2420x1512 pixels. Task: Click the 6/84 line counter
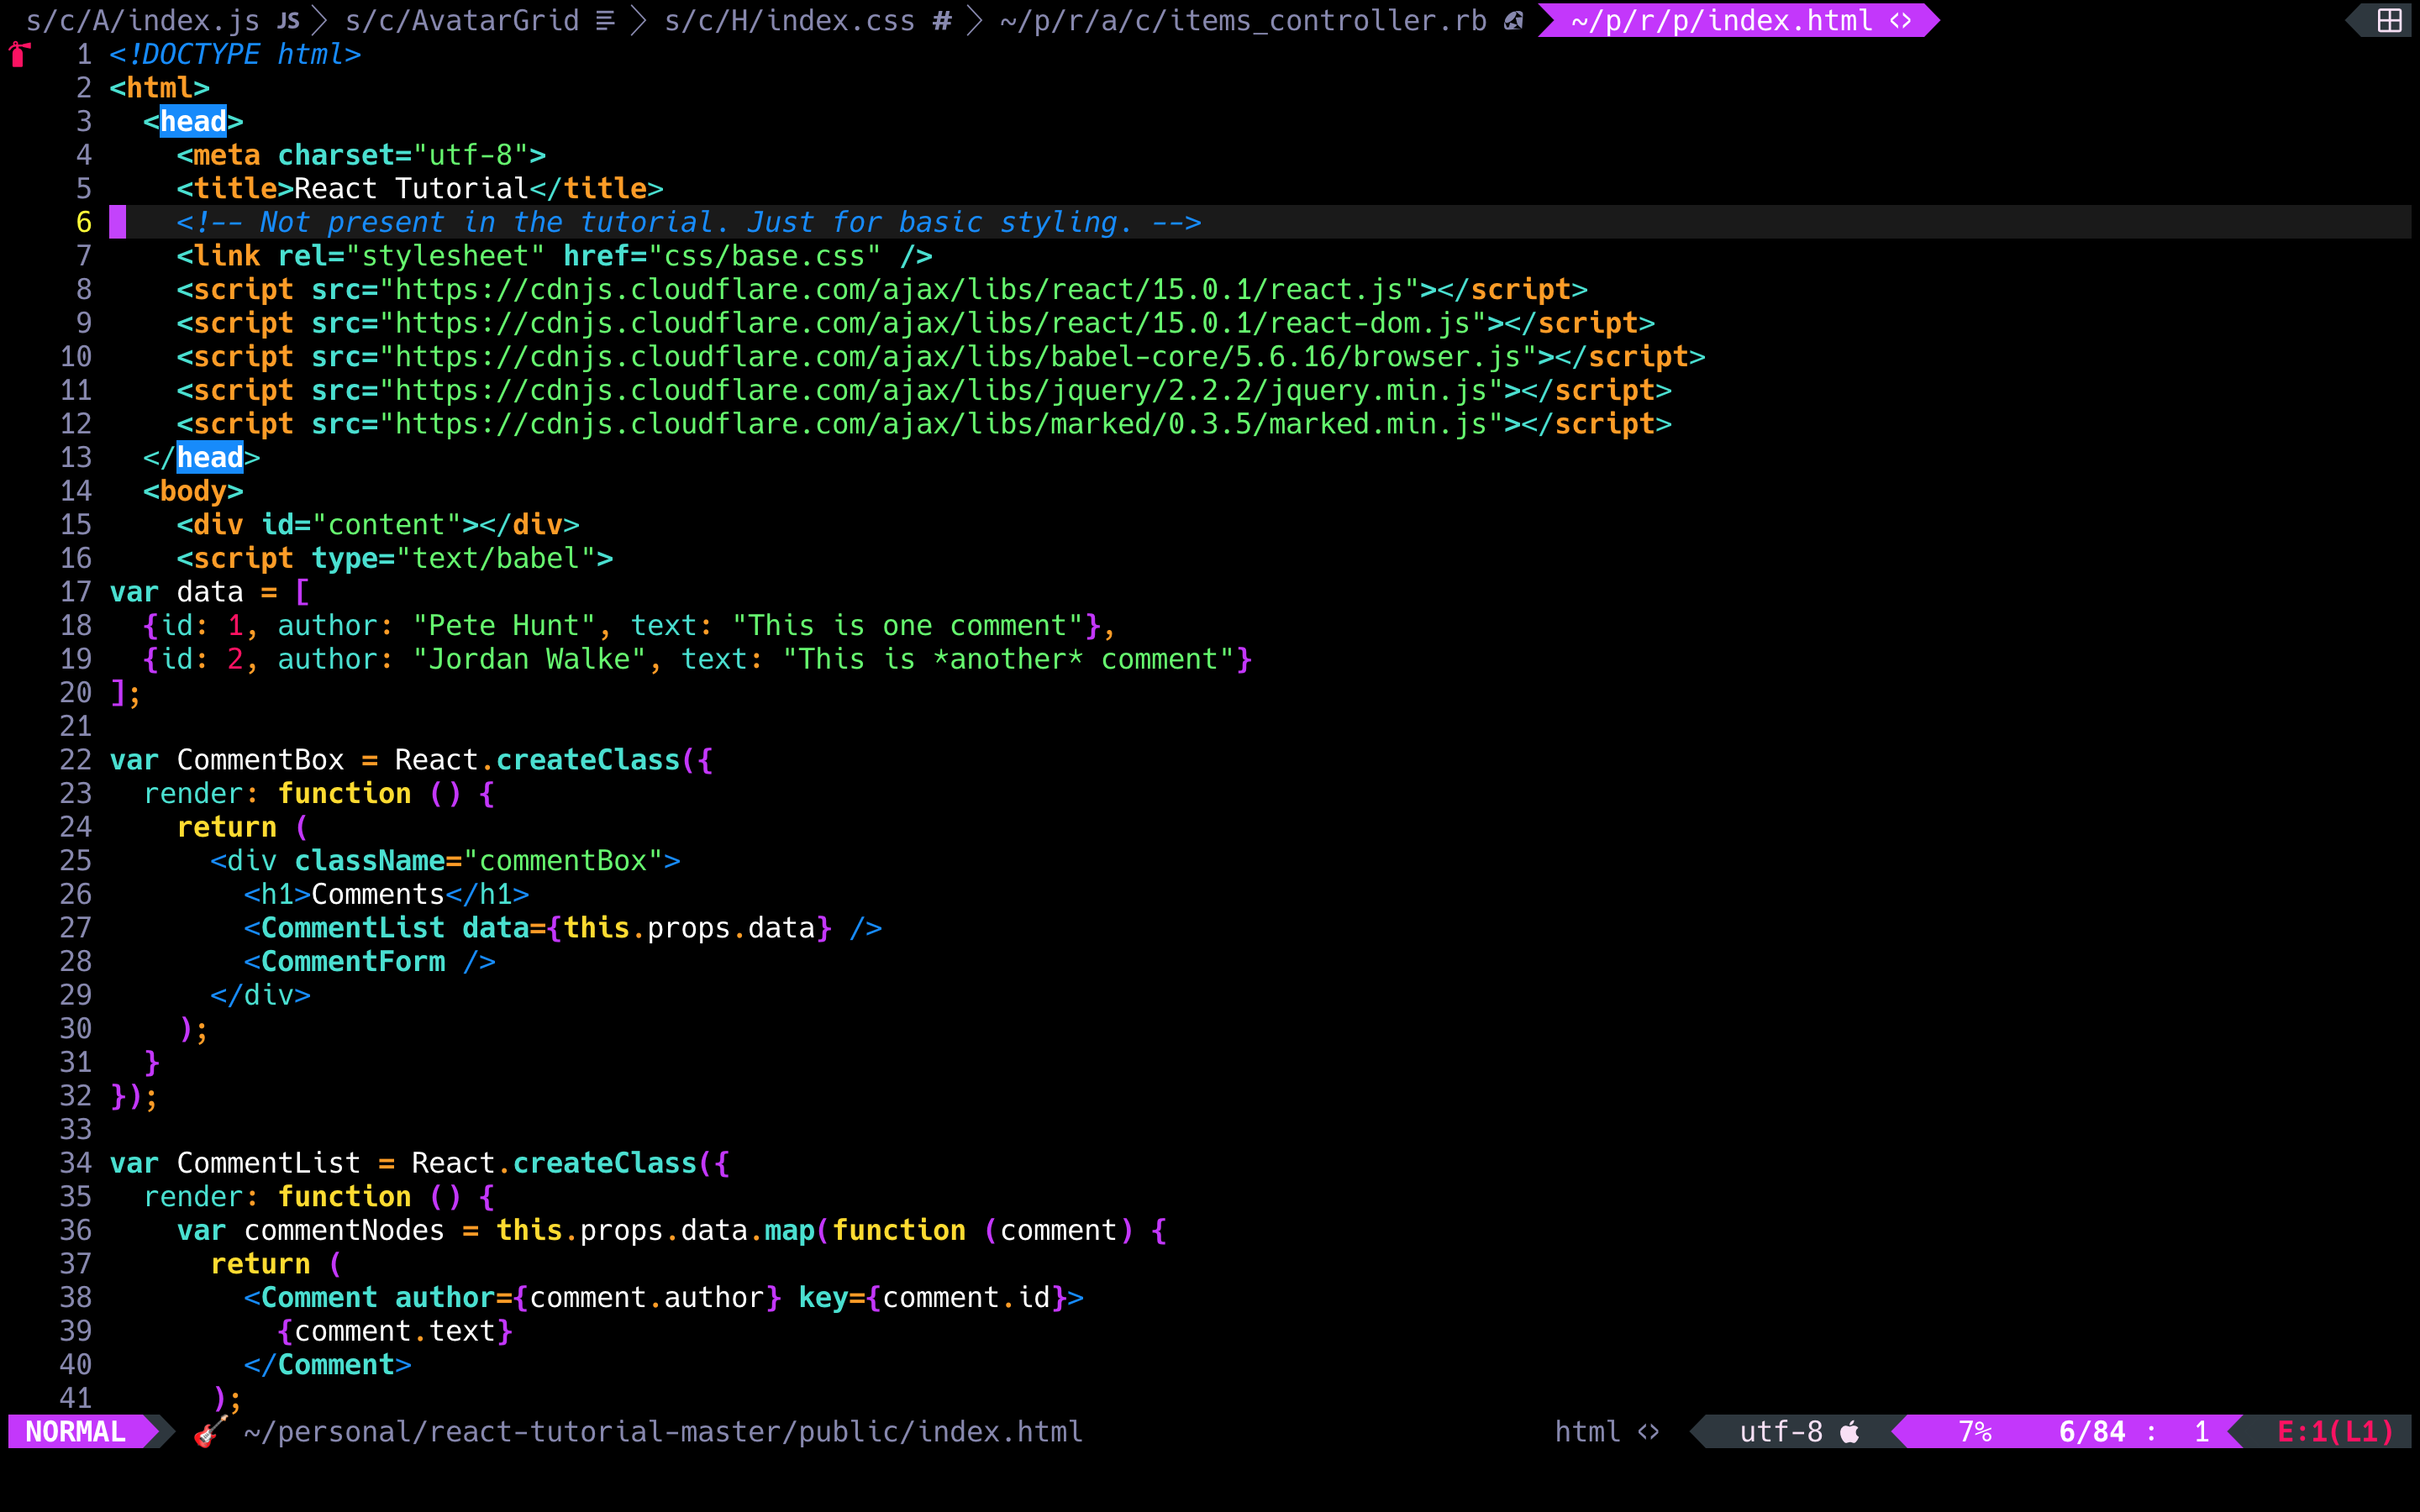click(x=2092, y=1431)
